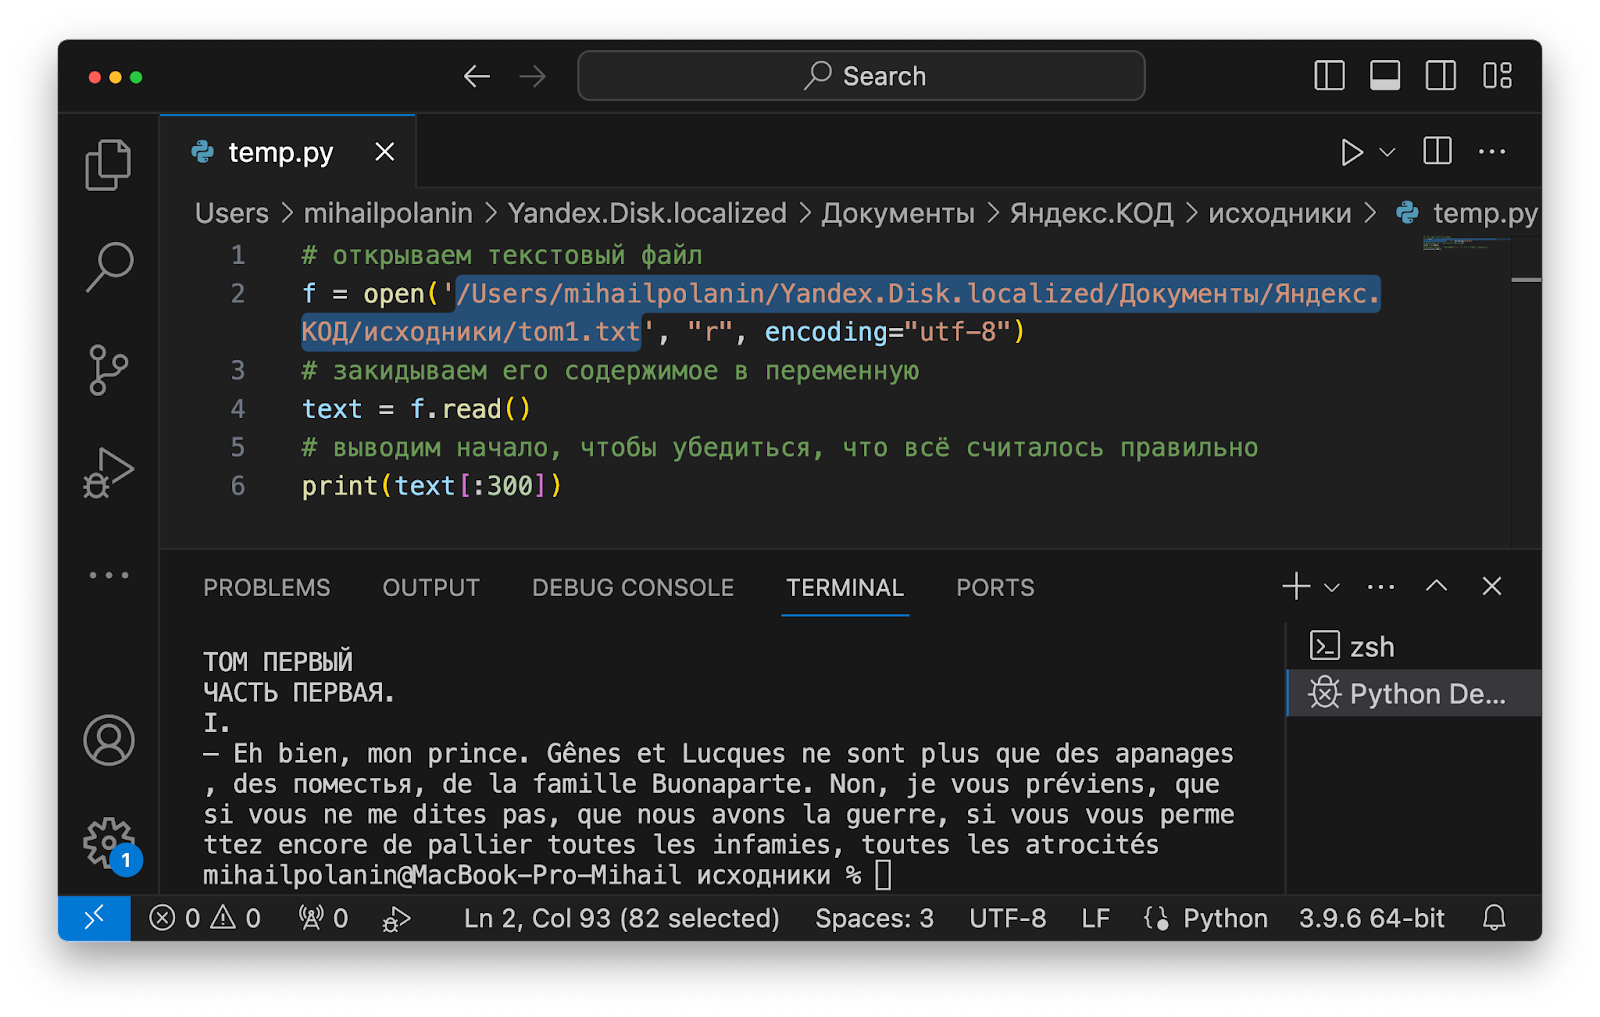Image resolution: width=1600 pixels, height=1017 pixels.
Task: Open the исходники breadcrumb menu
Action: [1280, 213]
